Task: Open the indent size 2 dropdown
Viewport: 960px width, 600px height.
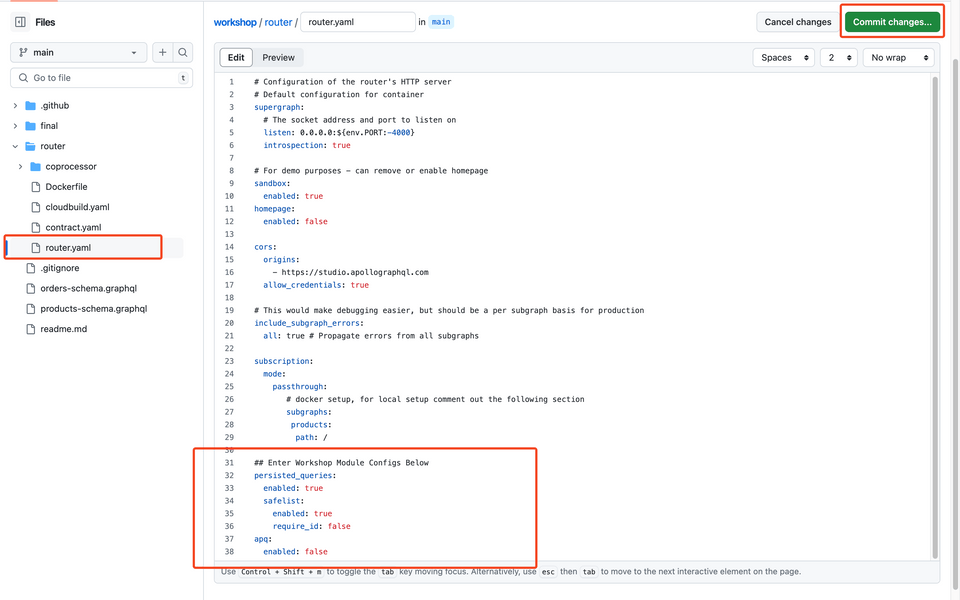Action: pos(839,58)
